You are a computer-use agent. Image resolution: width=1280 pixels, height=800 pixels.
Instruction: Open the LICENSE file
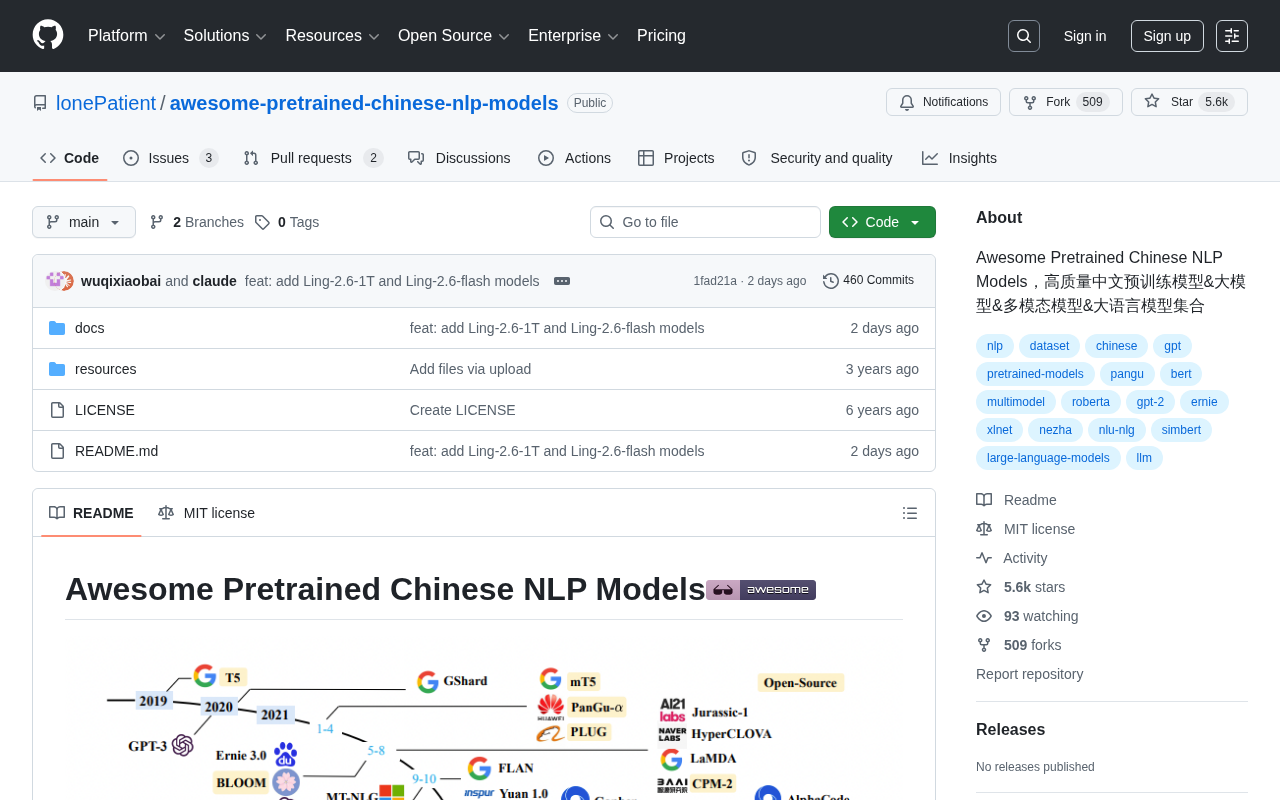105,410
